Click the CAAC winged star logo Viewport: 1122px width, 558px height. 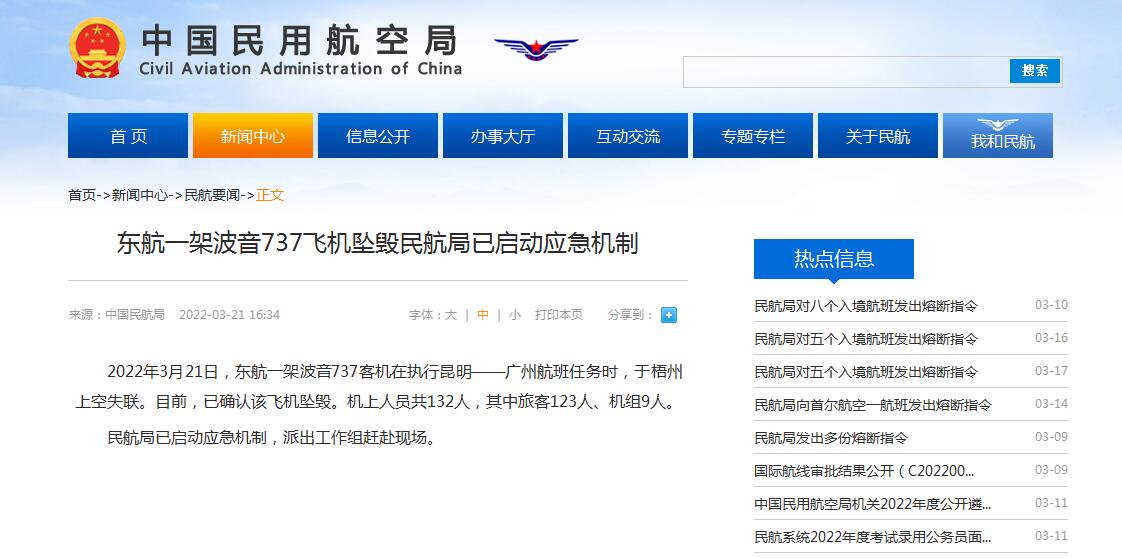[x=536, y=49]
